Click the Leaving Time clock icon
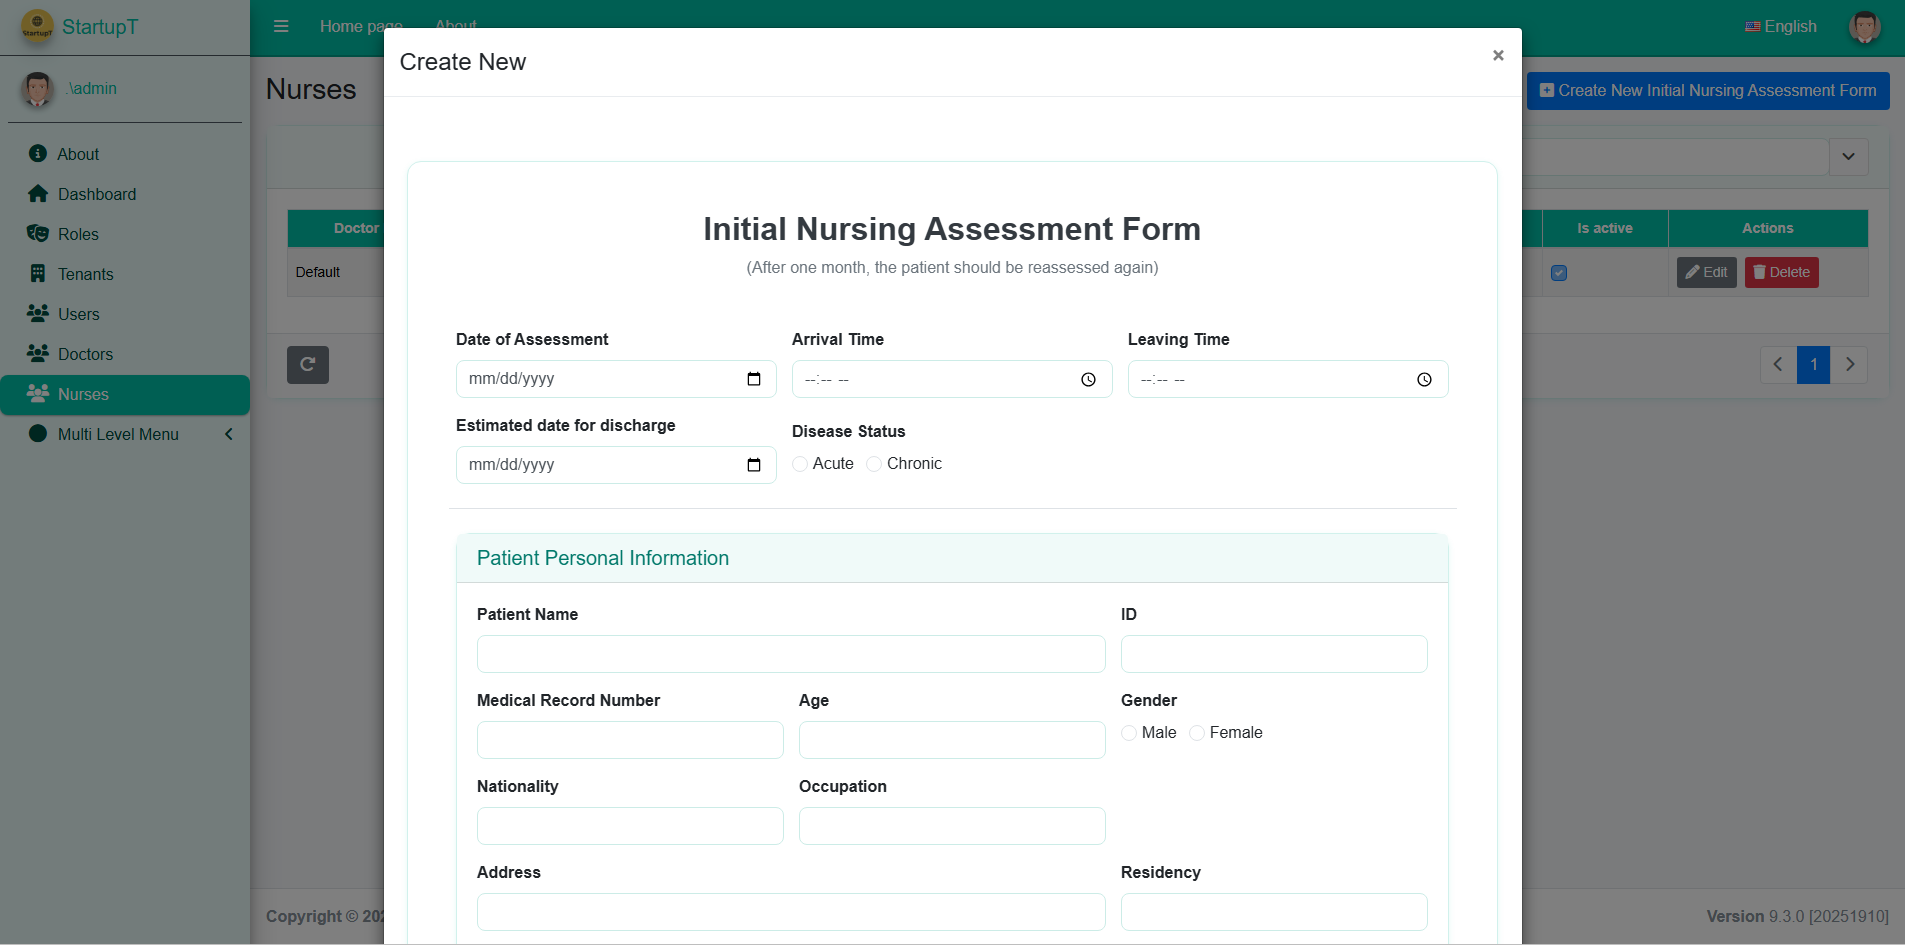The width and height of the screenshot is (1905, 945). pyautogui.click(x=1424, y=380)
